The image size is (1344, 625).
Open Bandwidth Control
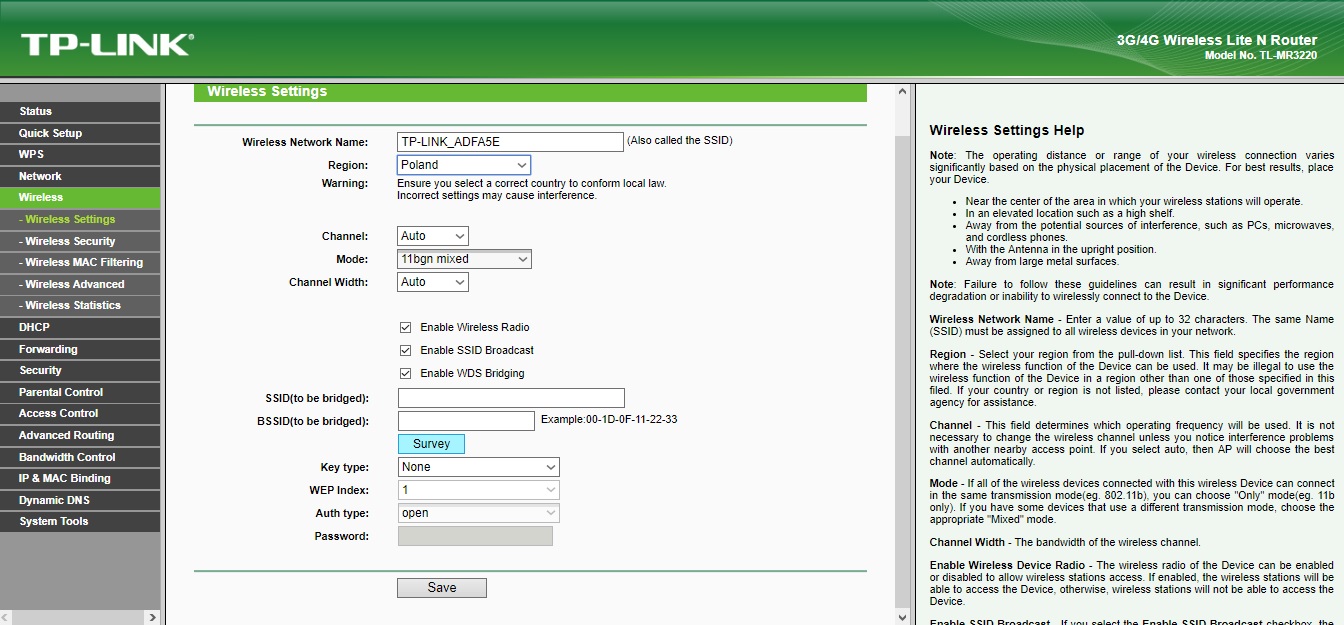click(x=80, y=457)
